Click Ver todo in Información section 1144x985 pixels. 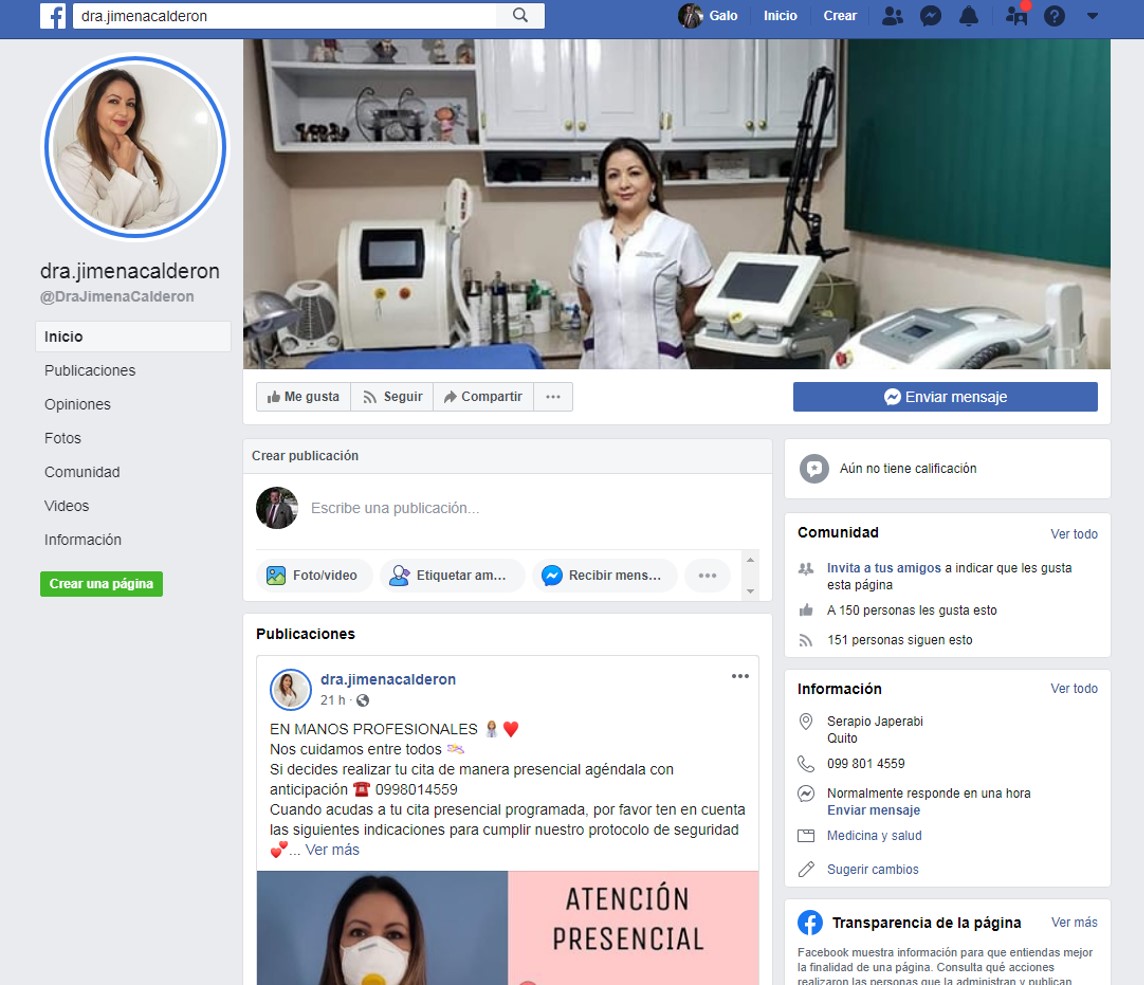pos(1073,689)
